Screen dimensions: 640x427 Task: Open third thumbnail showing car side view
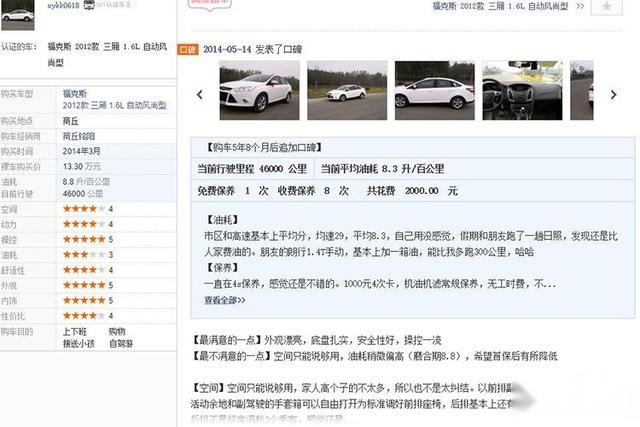click(x=435, y=90)
